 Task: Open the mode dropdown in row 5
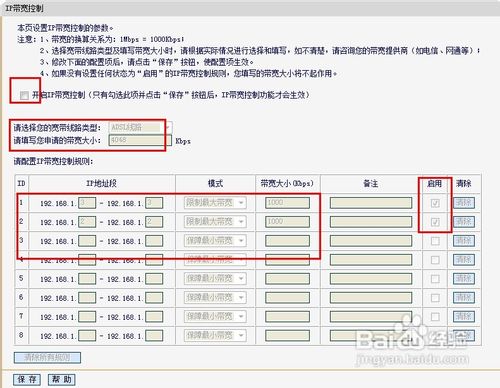[x=215, y=279]
